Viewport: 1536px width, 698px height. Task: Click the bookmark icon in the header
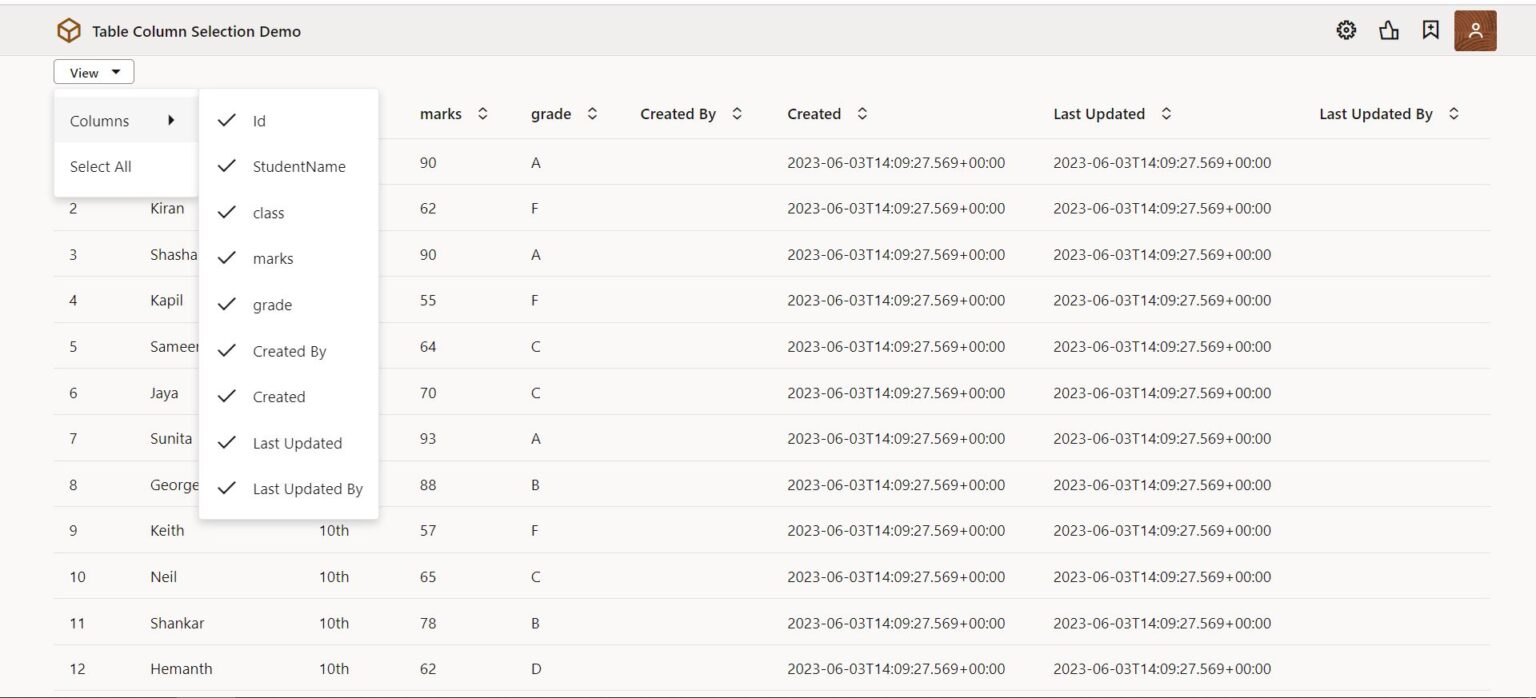click(x=1430, y=29)
